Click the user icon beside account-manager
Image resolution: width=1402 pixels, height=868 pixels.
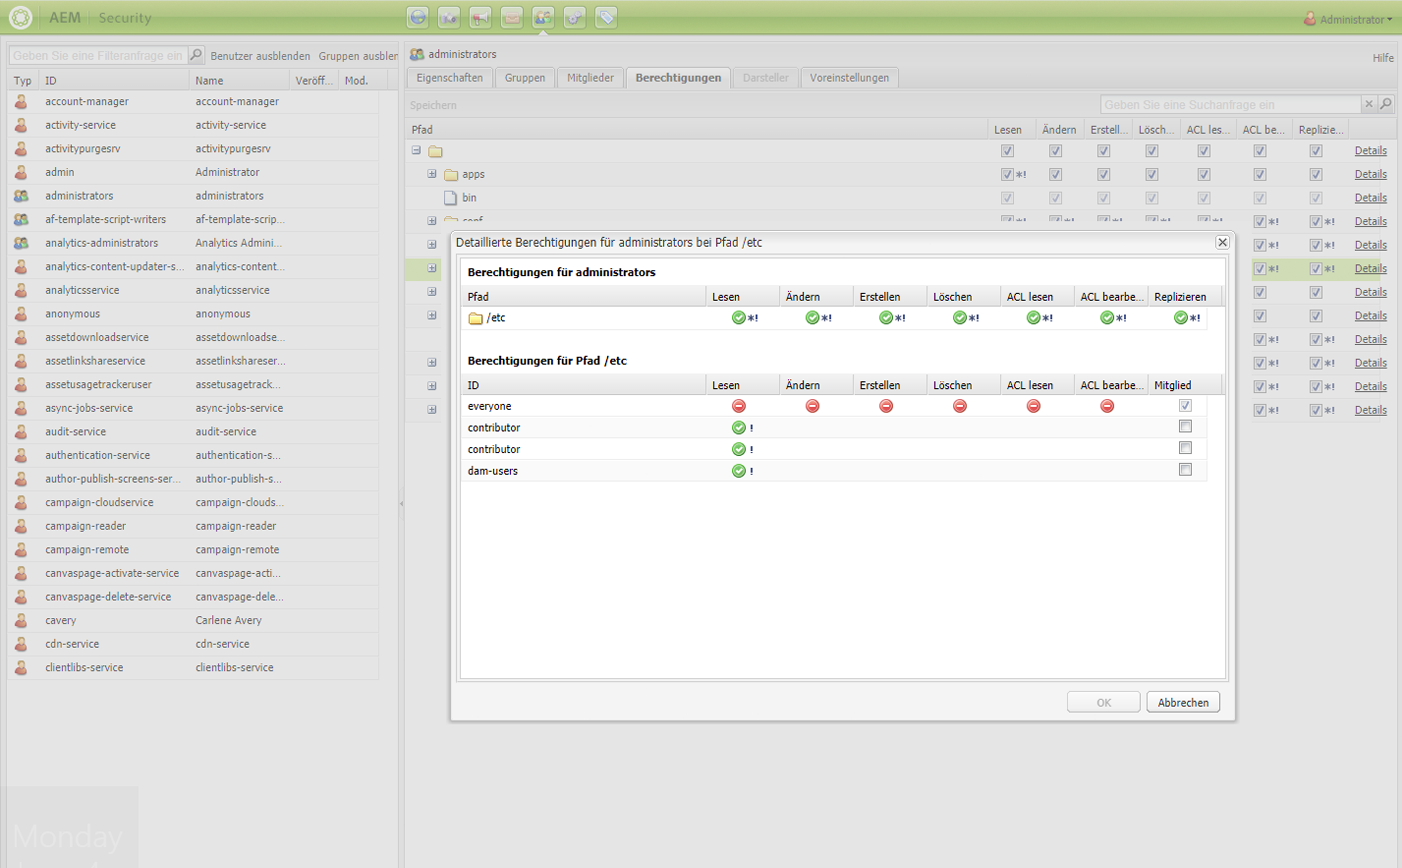coord(21,101)
